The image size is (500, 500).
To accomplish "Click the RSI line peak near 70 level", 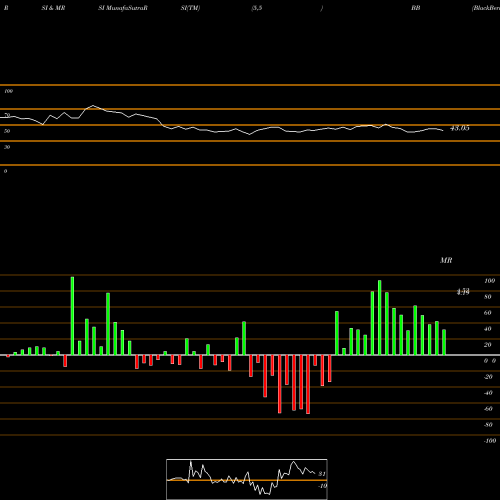I will pos(93,106).
